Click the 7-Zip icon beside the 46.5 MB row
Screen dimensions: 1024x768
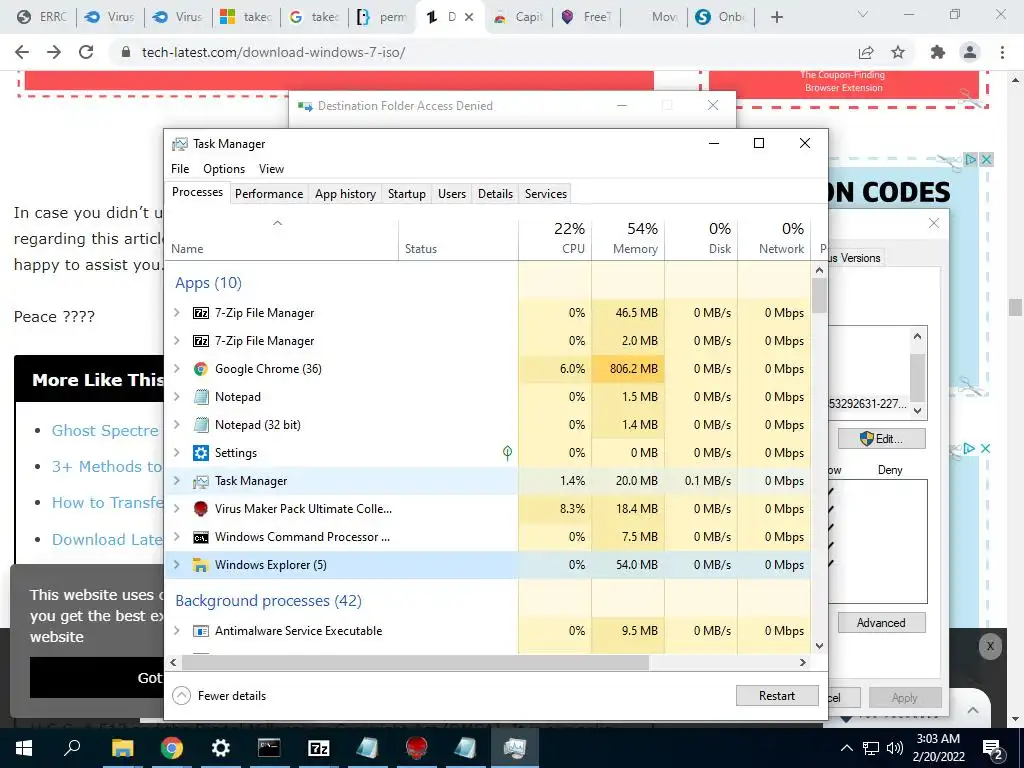200,313
